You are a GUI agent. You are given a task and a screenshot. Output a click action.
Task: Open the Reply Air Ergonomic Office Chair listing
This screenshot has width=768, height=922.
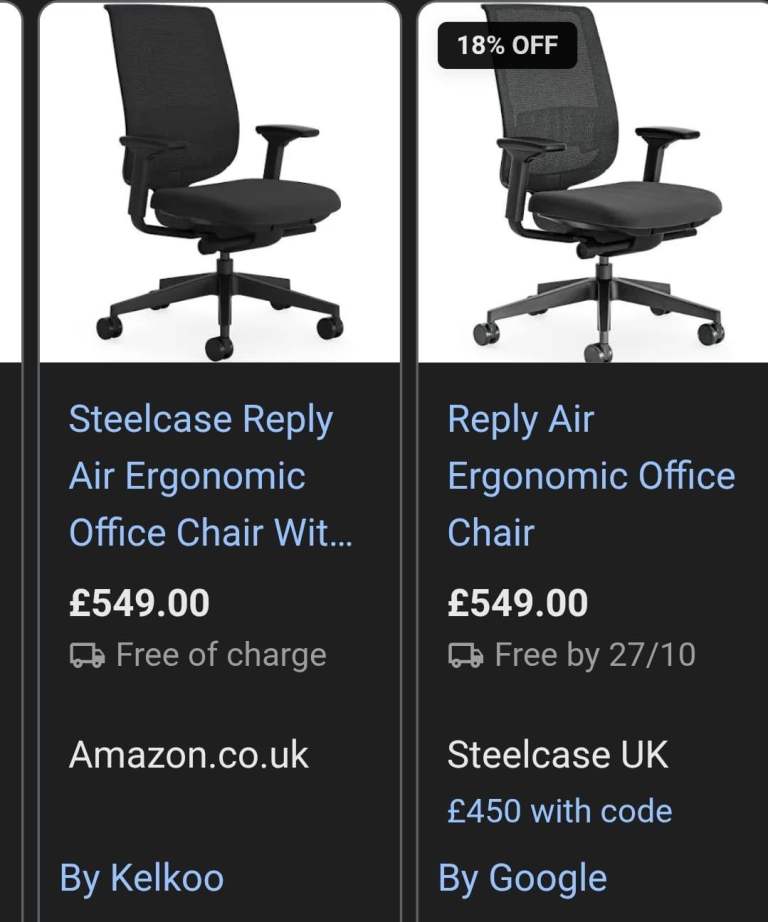[590, 476]
